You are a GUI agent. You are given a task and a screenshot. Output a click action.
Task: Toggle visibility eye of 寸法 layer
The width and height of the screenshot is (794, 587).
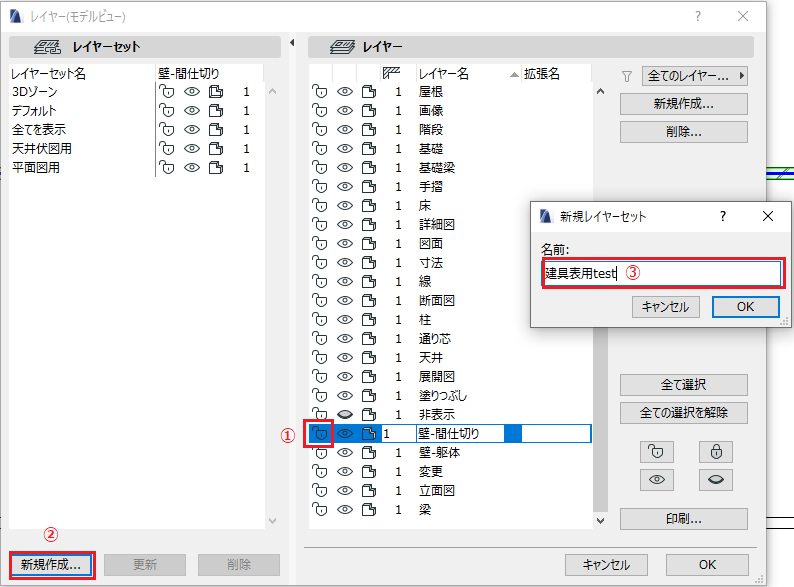point(345,262)
